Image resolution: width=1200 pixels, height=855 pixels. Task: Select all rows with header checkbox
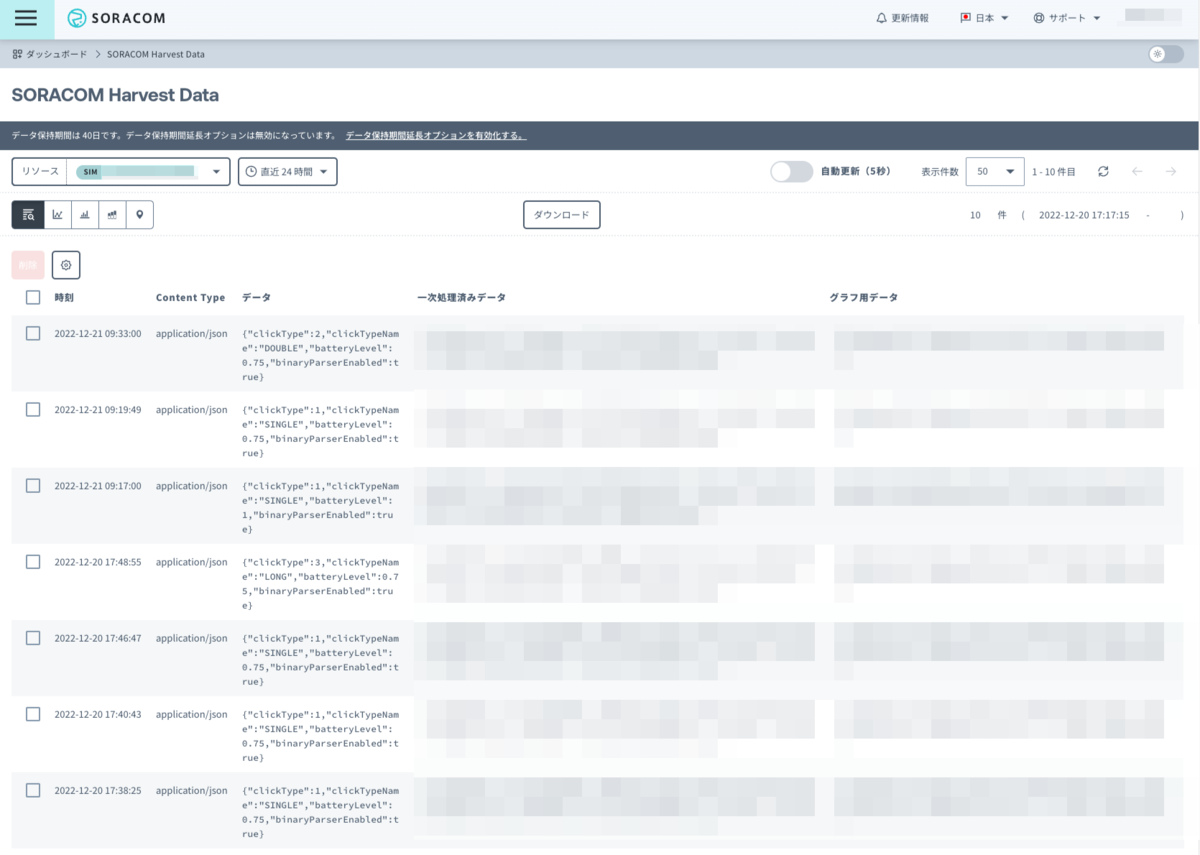click(x=33, y=297)
